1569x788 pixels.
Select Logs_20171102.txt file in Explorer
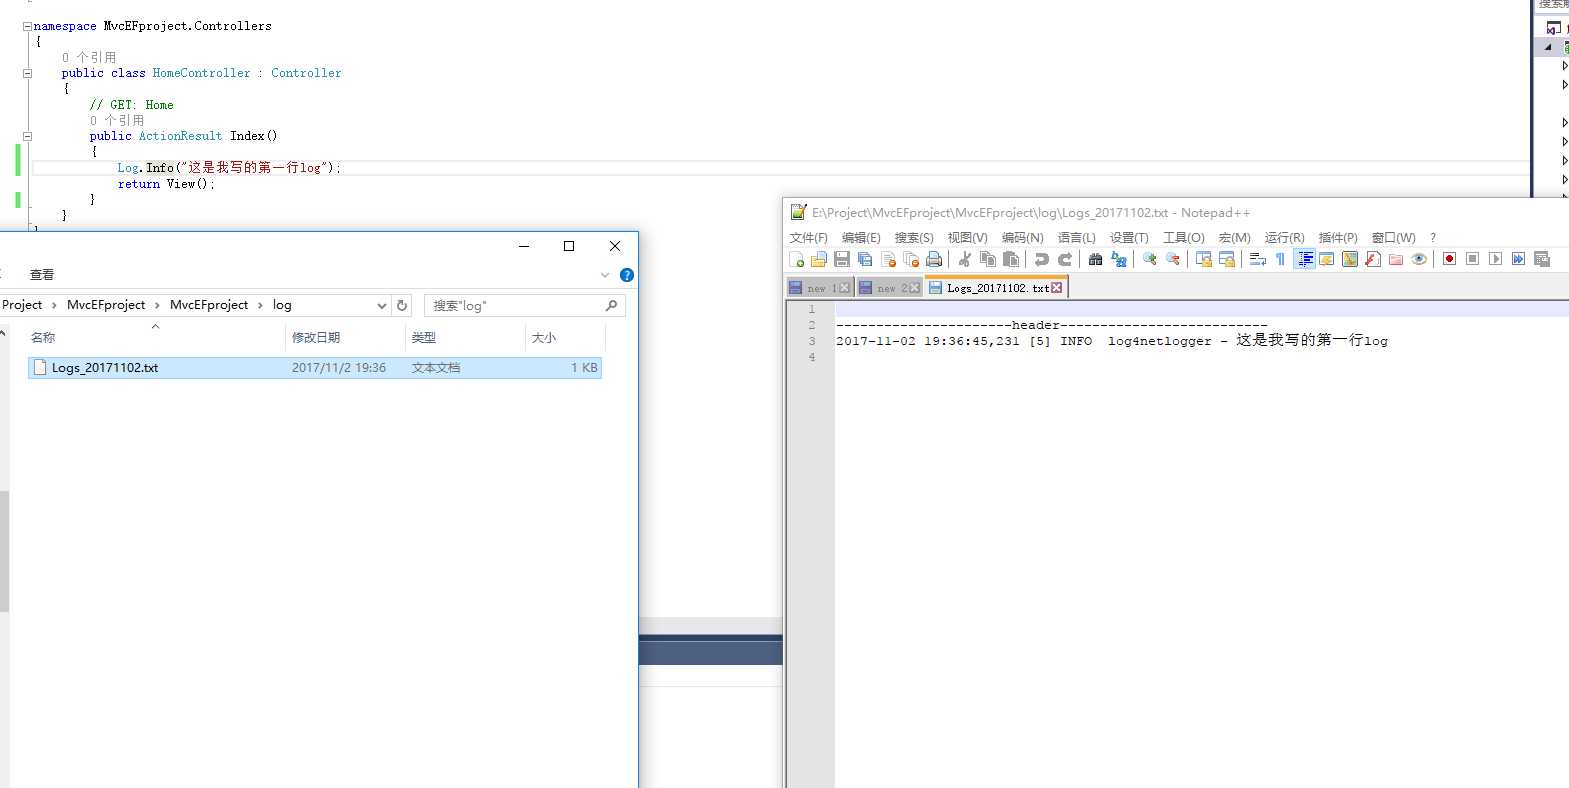tap(315, 368)
